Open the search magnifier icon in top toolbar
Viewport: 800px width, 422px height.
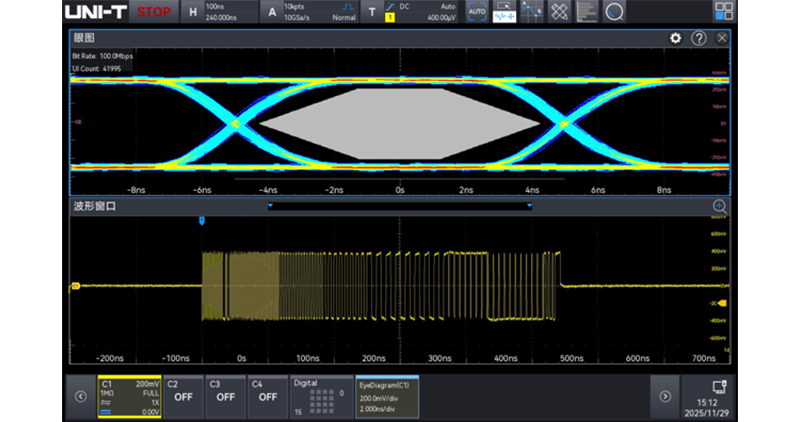pyautogui.click(x=612, y=12)
